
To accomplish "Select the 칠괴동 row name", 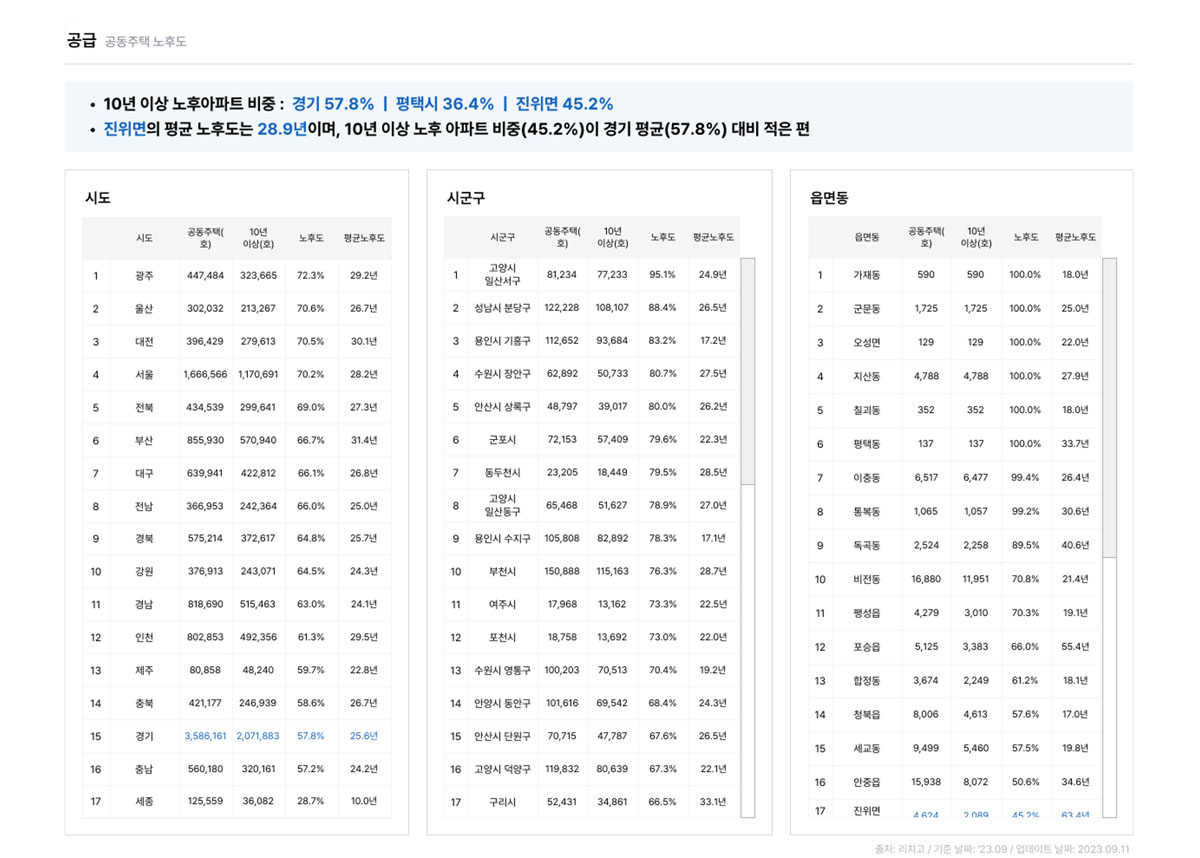I will (867, 410).
